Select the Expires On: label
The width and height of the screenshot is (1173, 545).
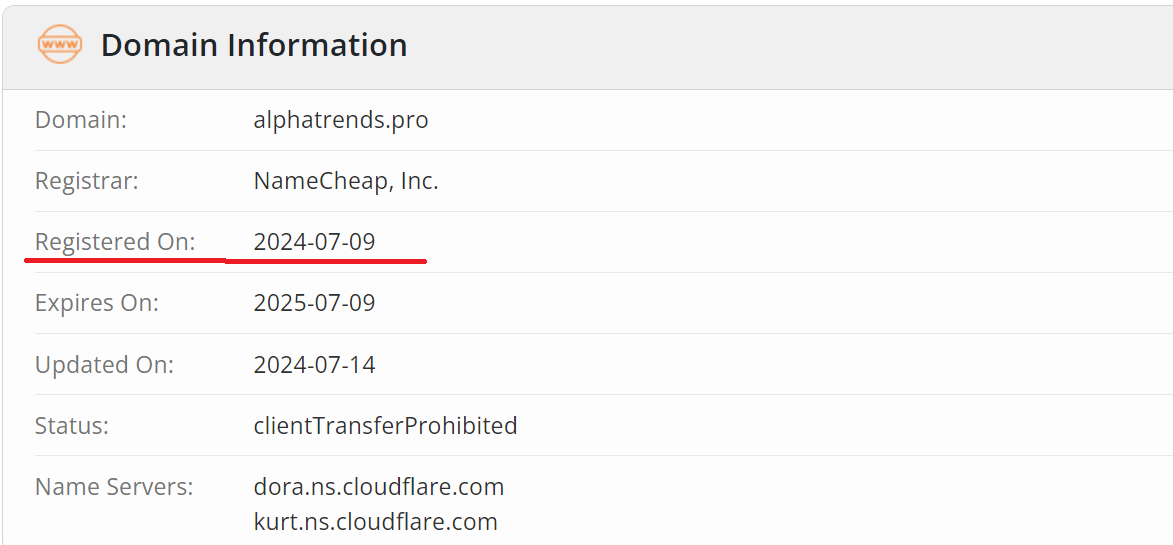[97, 303]
